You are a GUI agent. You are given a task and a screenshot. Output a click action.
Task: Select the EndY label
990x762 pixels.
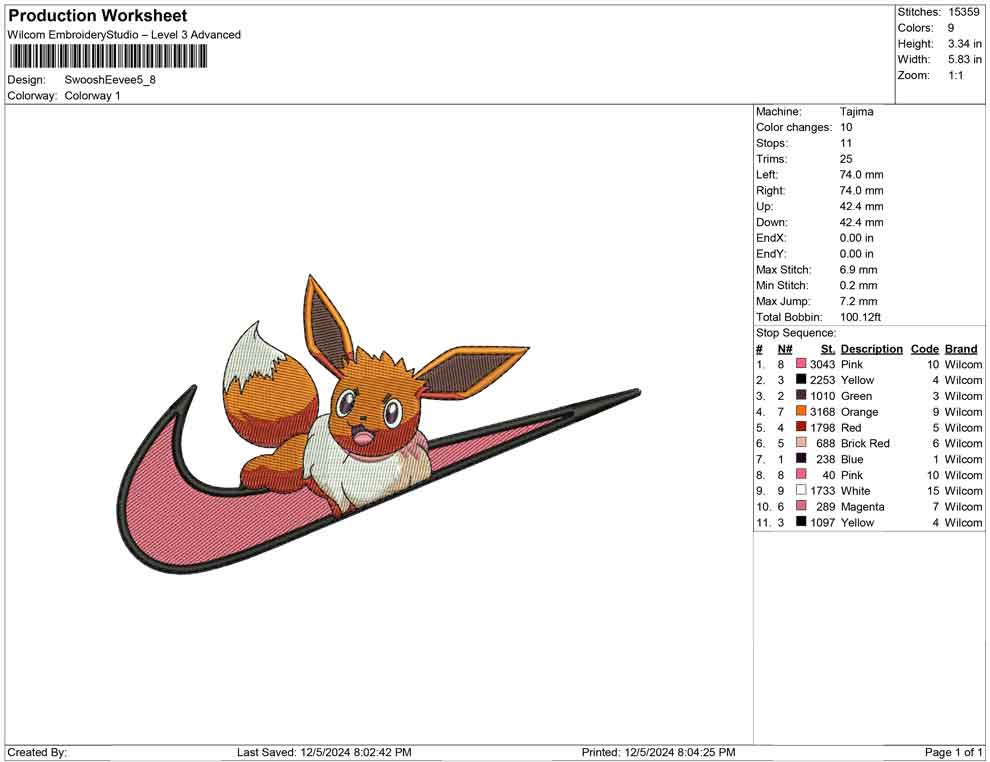tap(770, 254)
